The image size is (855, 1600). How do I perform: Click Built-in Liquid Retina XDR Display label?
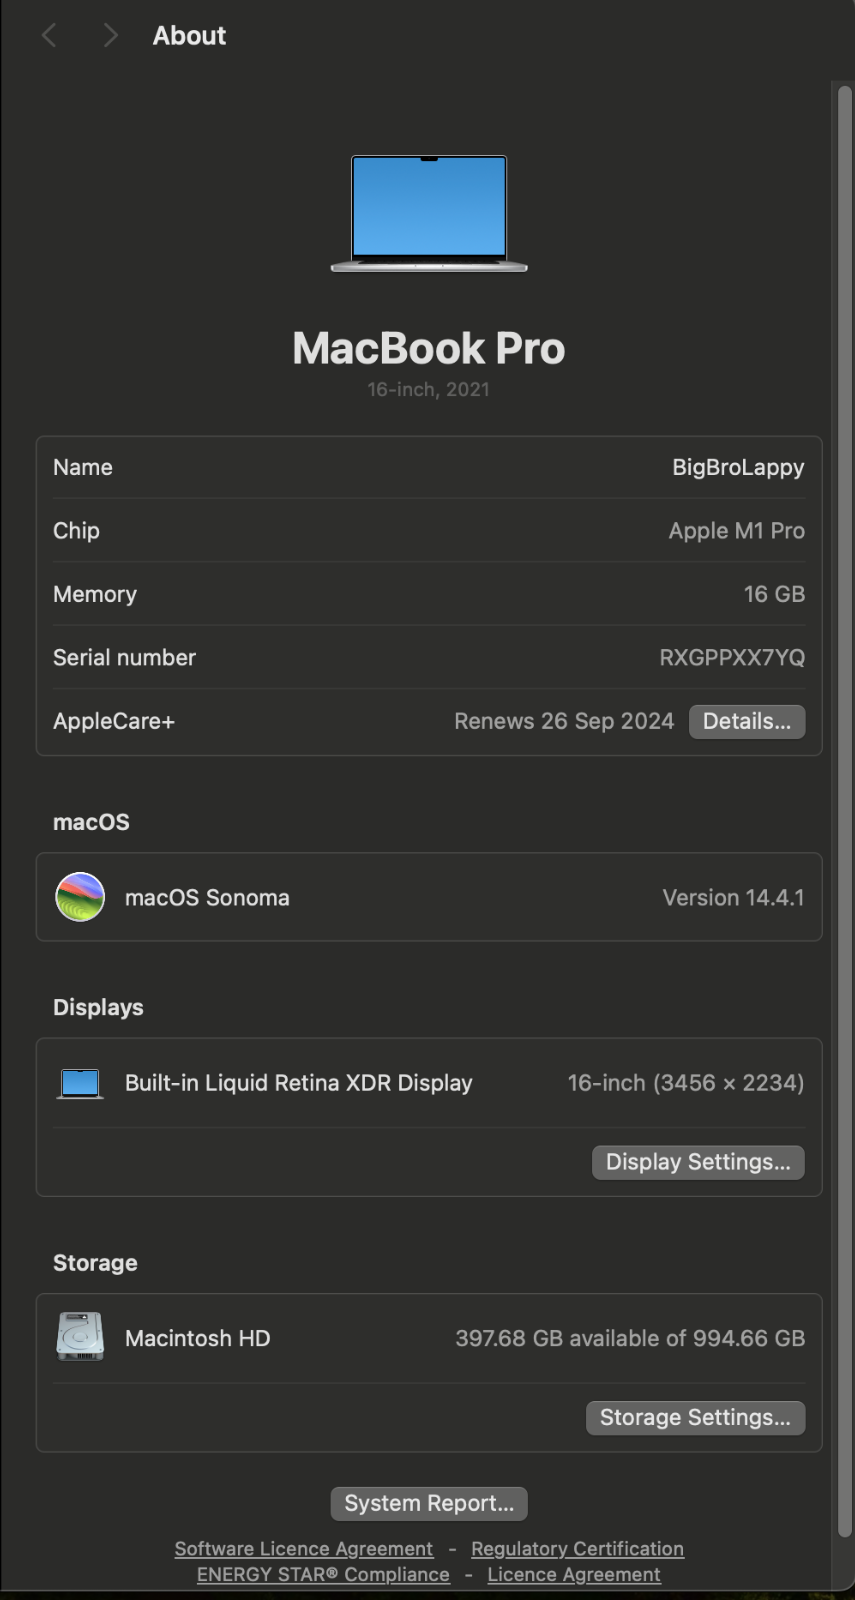[x=299, y=1083]
